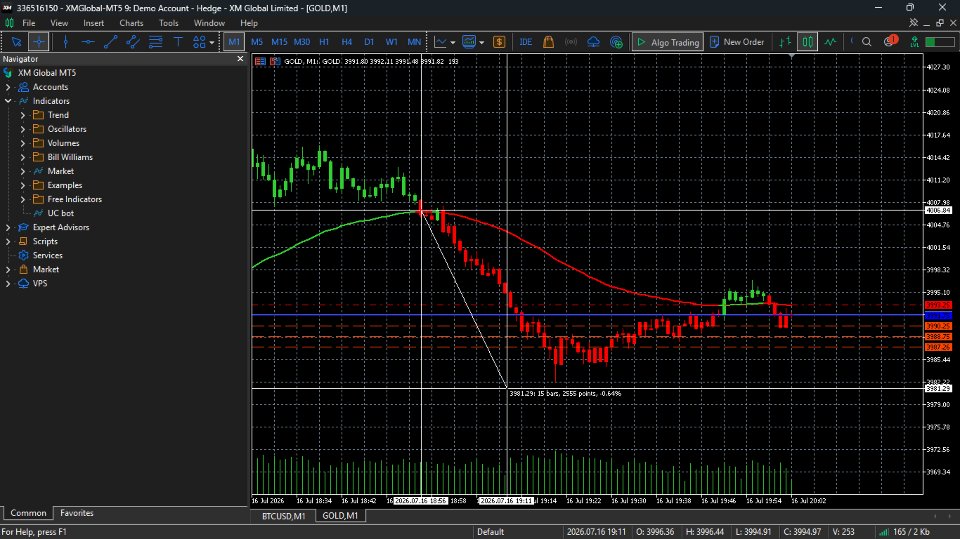Open the File menu
This screenshot has width=960, height=539.
coord(28,23)
